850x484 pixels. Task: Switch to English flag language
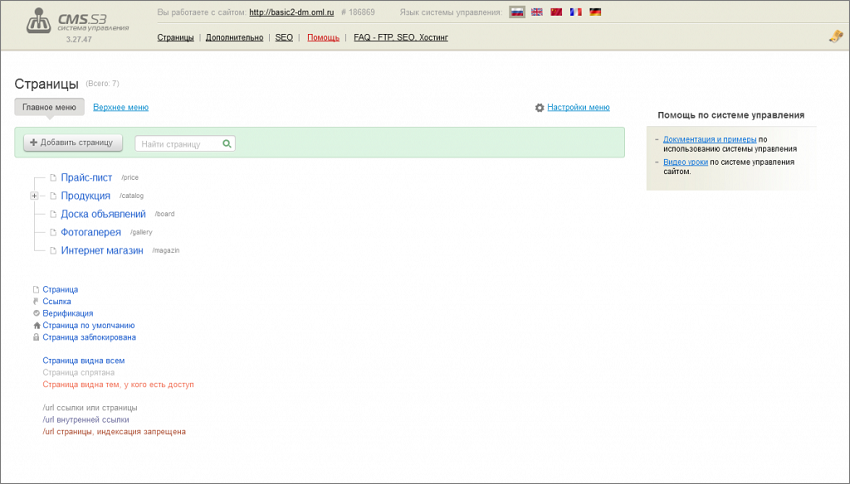537,12
